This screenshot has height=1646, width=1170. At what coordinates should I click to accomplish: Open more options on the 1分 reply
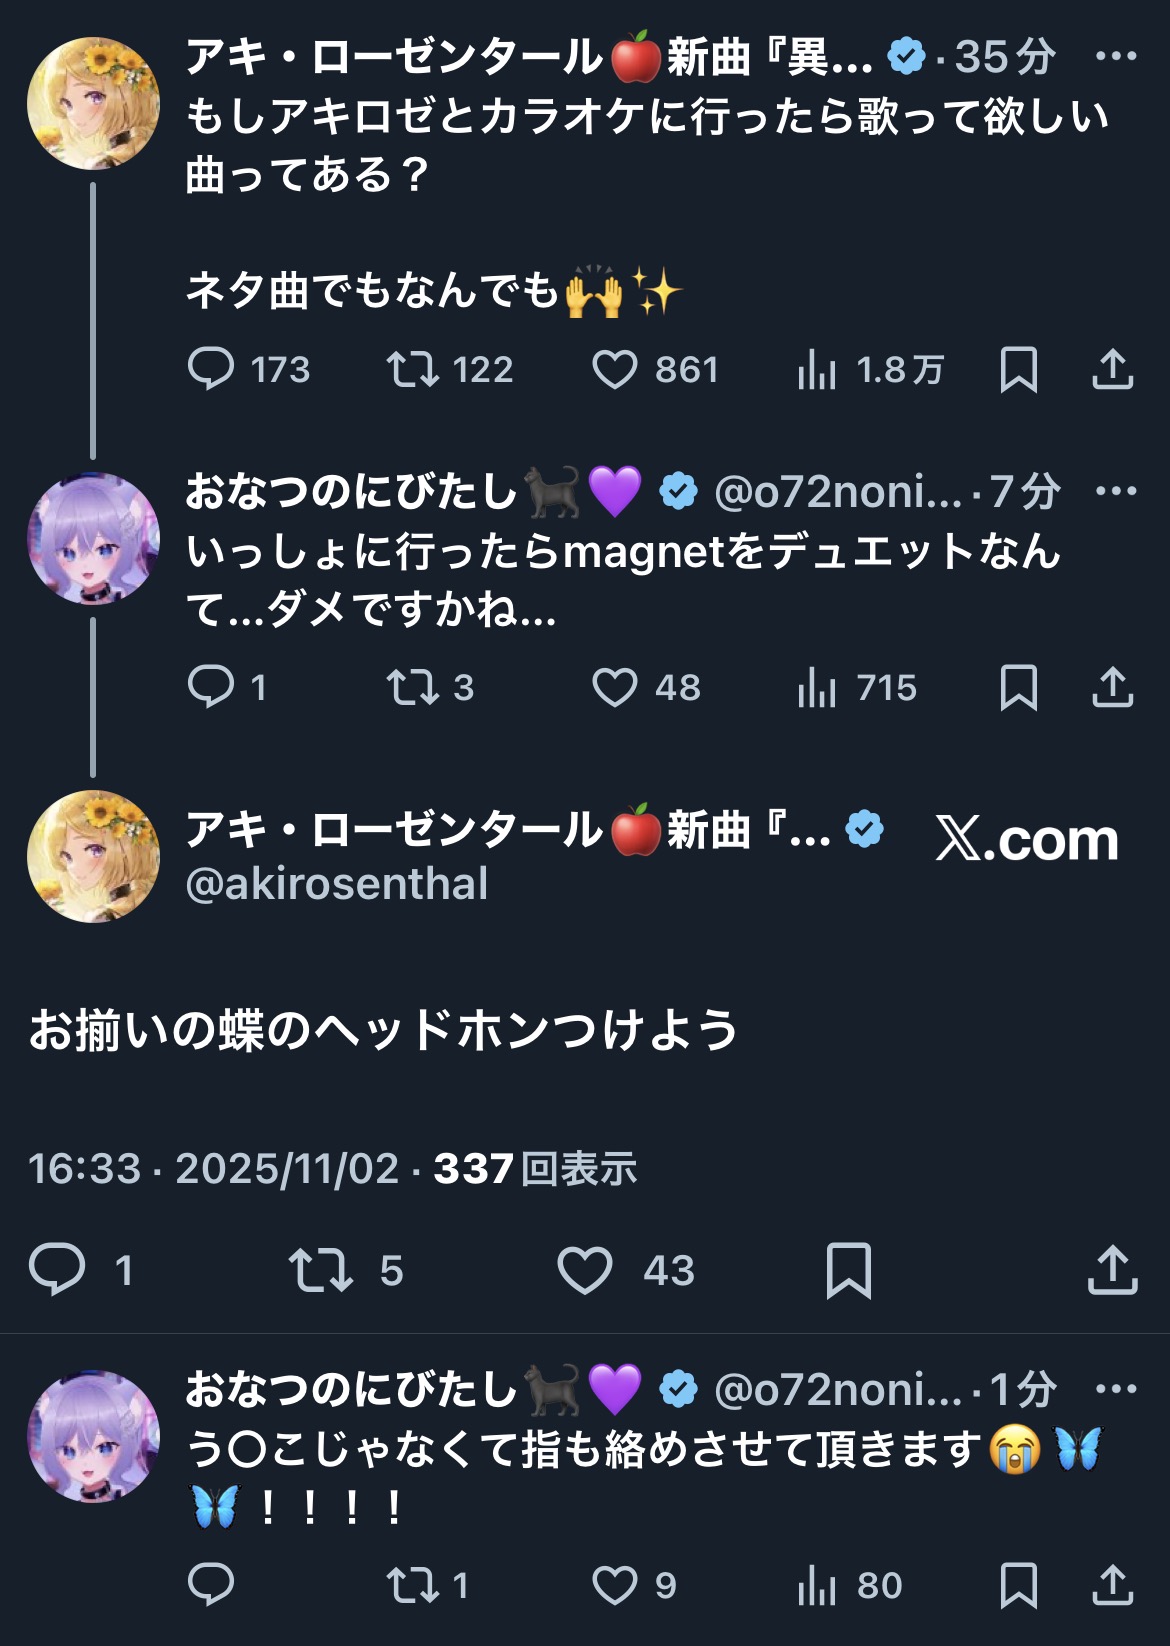click(x=1115, y=1389)
